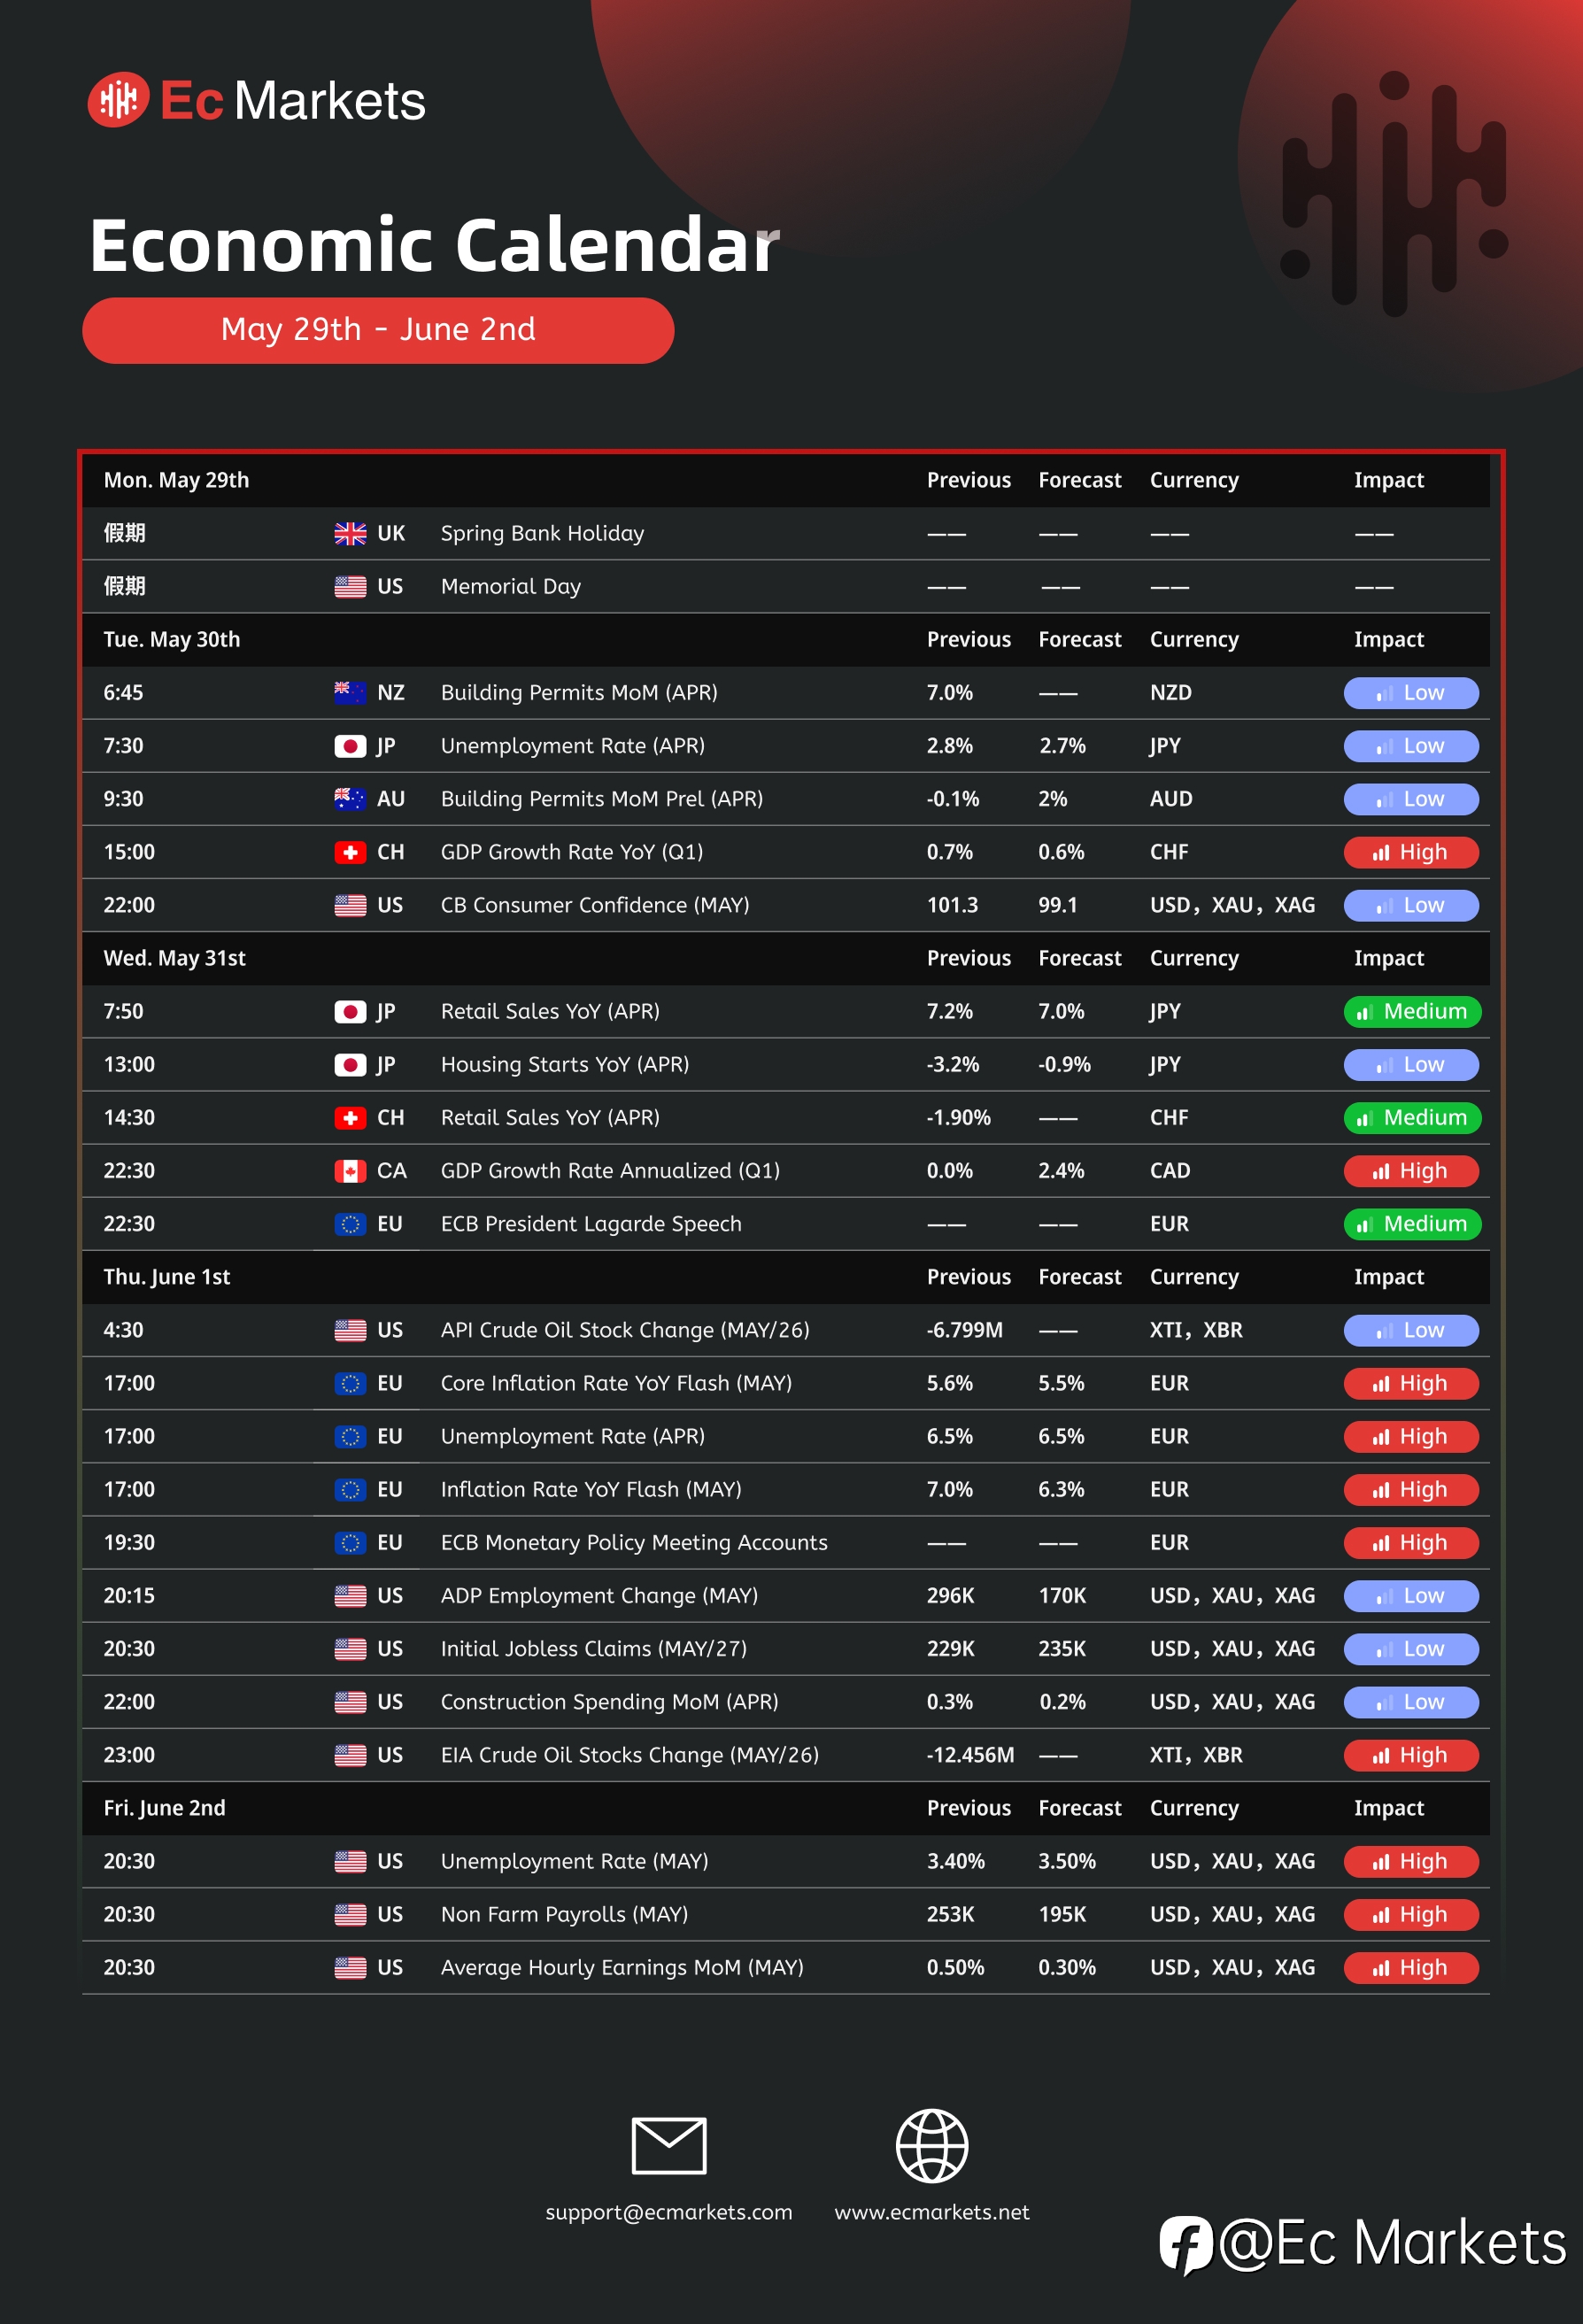Screen dimensions: 1583x2324
Task: Click the Low badge on ADP Employment Change row
Action: pyautogui.click(x=1411, y=1596)
